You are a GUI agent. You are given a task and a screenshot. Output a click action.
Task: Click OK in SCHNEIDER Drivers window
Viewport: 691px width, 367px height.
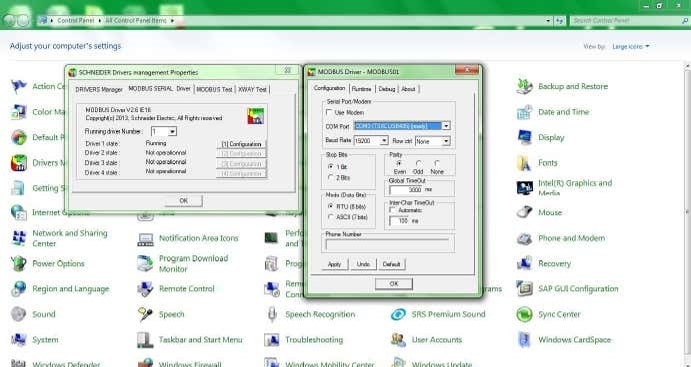(184, 200)
